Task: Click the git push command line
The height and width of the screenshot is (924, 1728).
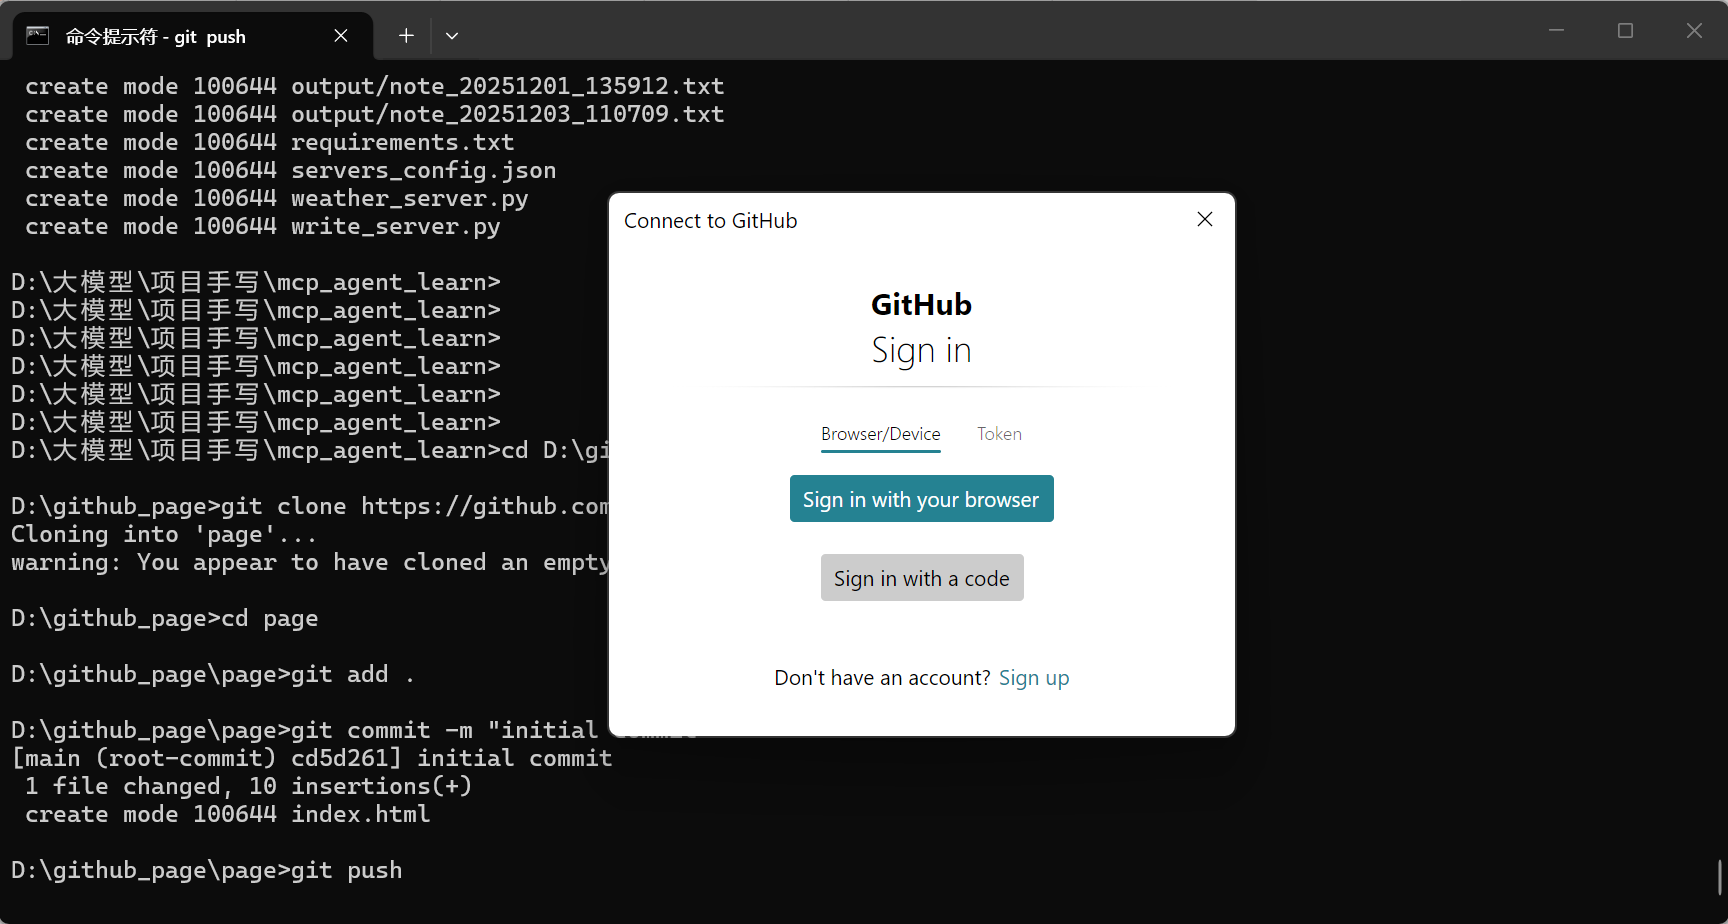Action: (207, 870)
